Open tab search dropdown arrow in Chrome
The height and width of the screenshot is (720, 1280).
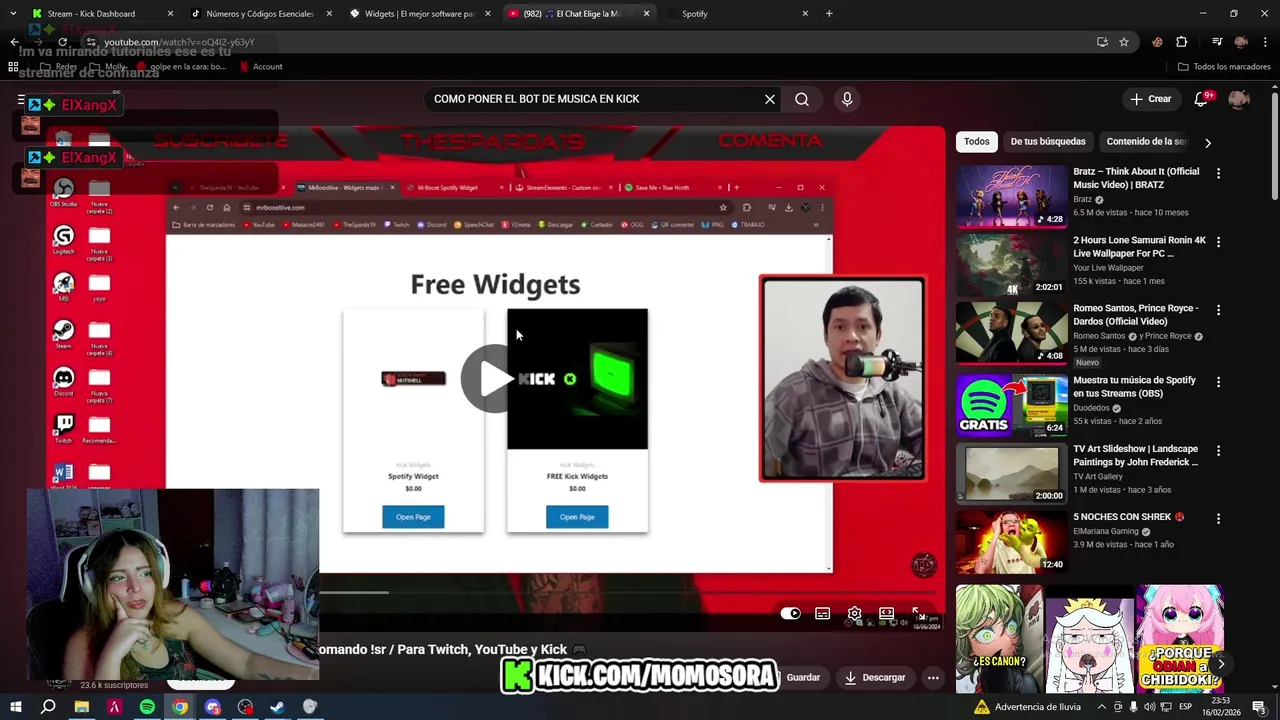tap(12, 14)
